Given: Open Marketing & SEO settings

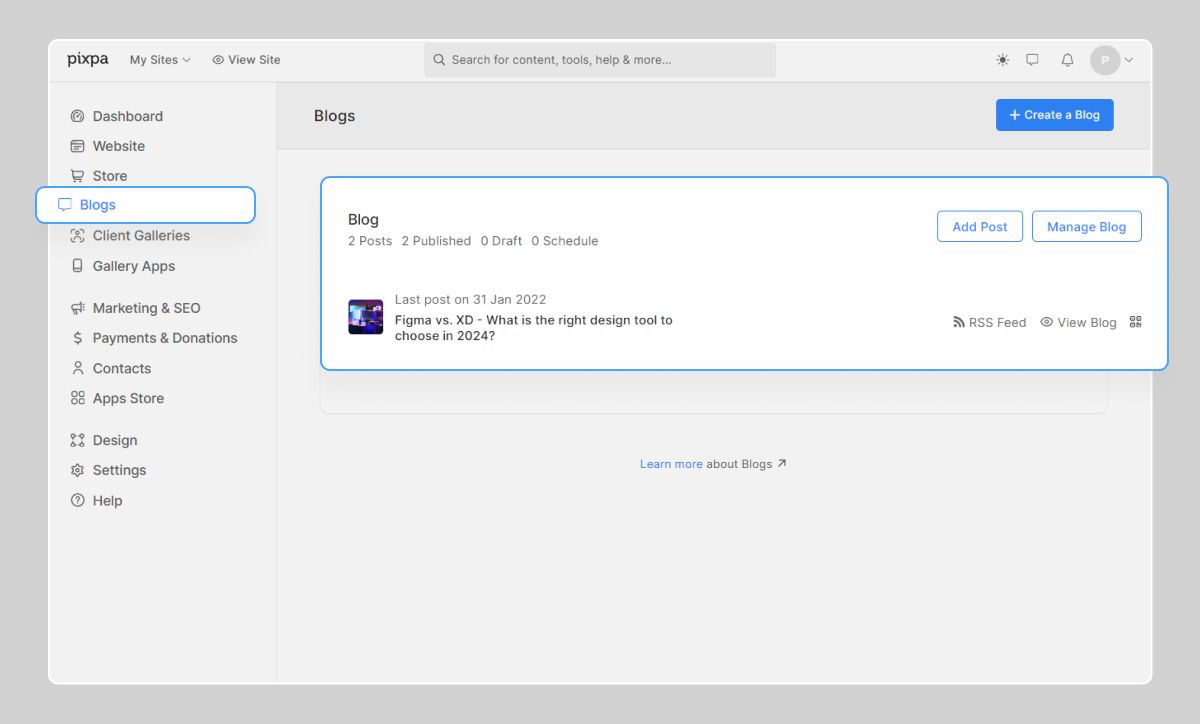Looking at the screenshot, I should tap(146, 308).
